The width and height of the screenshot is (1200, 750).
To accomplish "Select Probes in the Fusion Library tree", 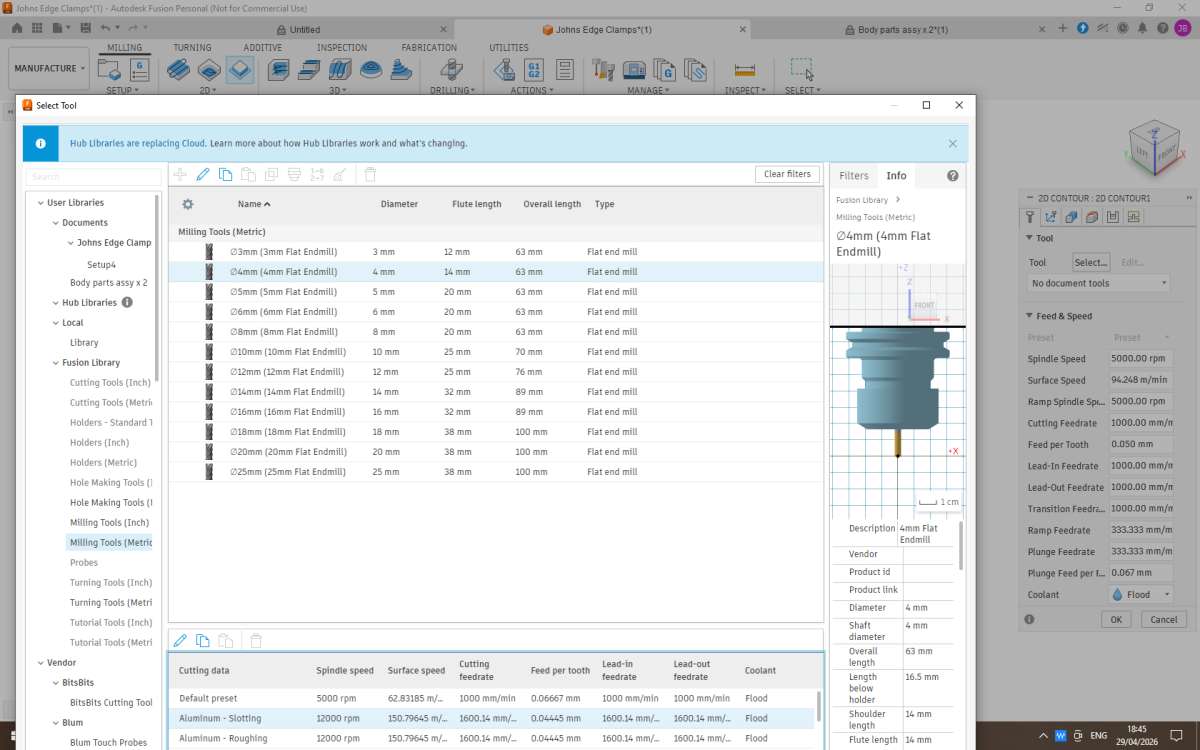I will coord(84,563).
